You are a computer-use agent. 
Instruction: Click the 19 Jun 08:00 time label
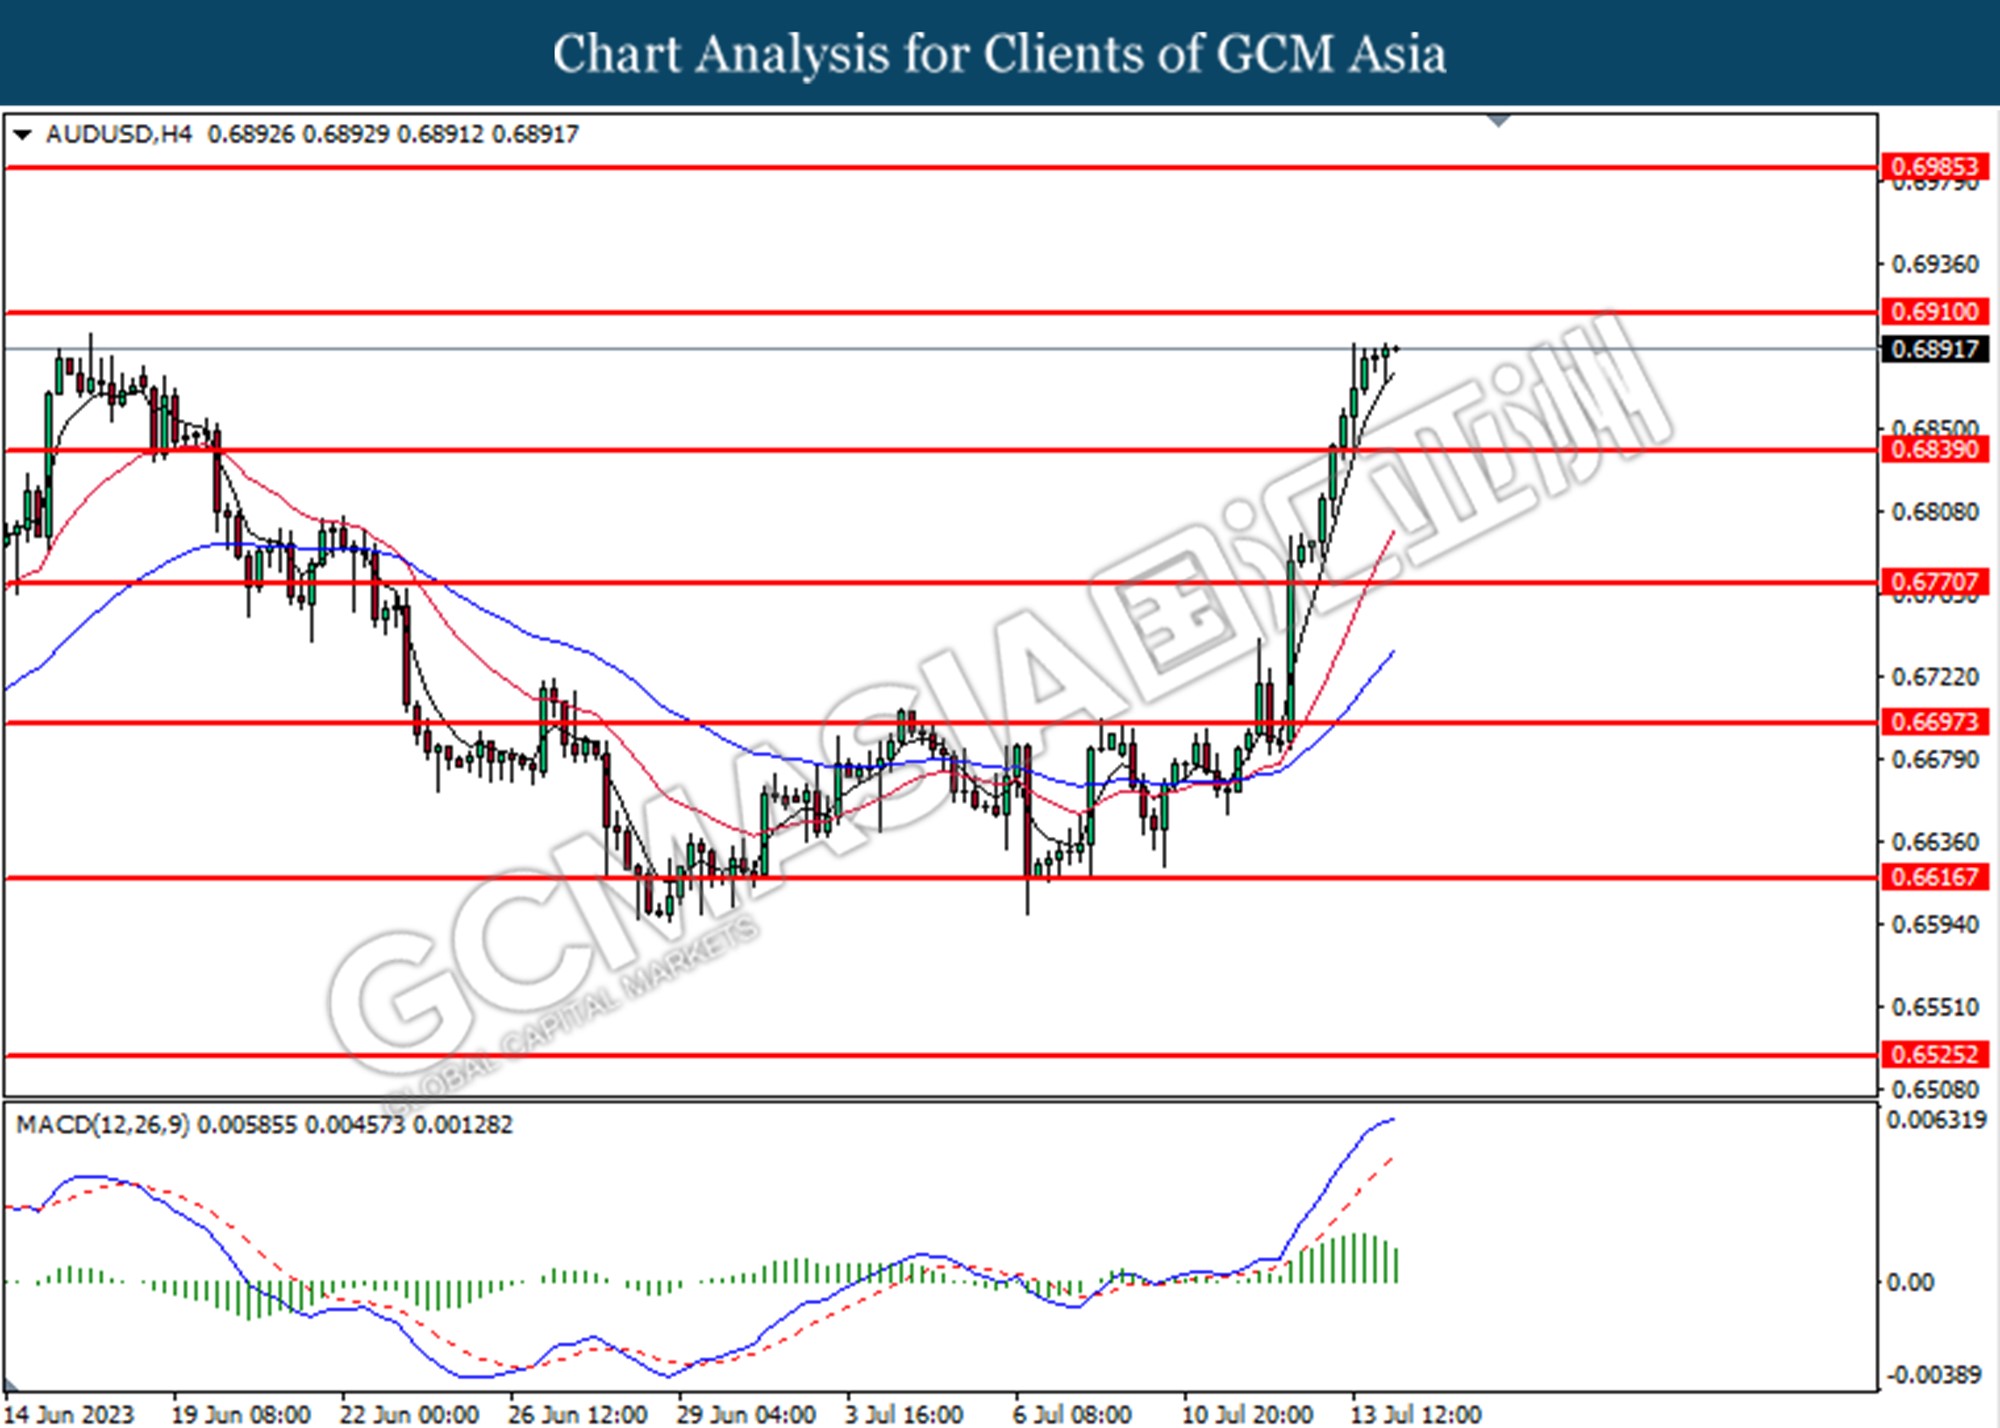241,1414
